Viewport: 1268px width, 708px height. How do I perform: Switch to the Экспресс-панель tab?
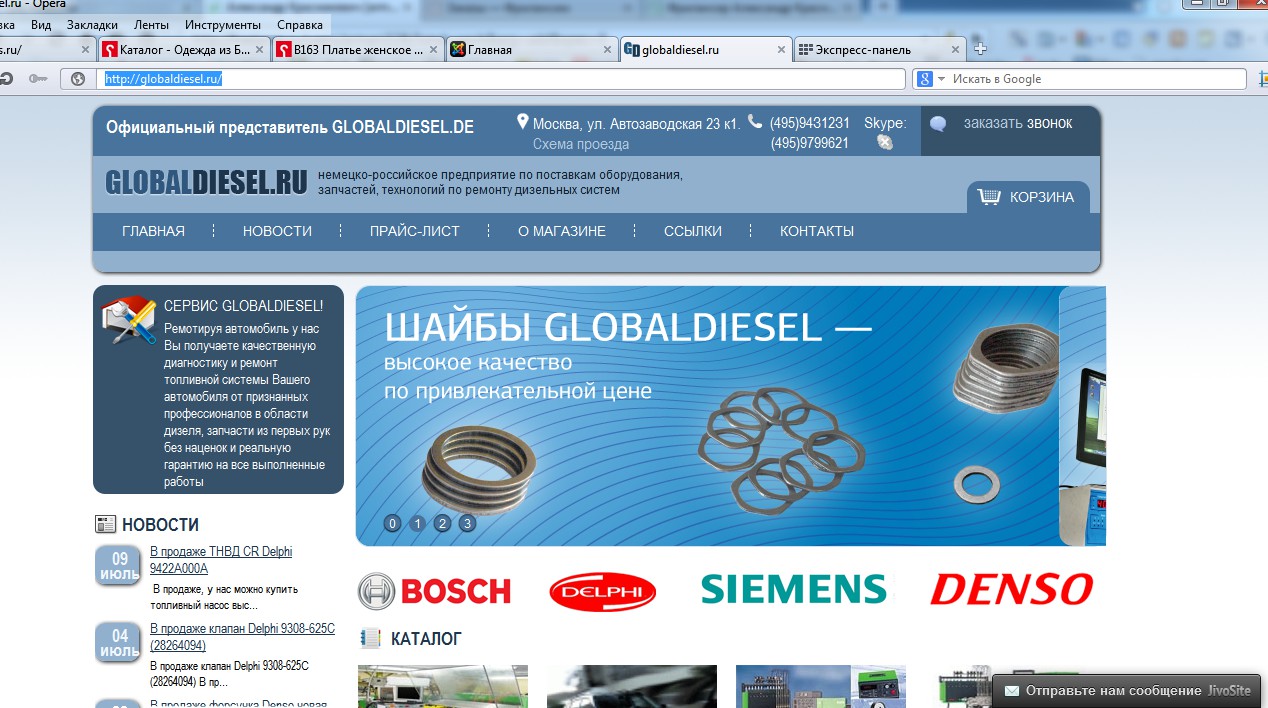coord(880,49)
